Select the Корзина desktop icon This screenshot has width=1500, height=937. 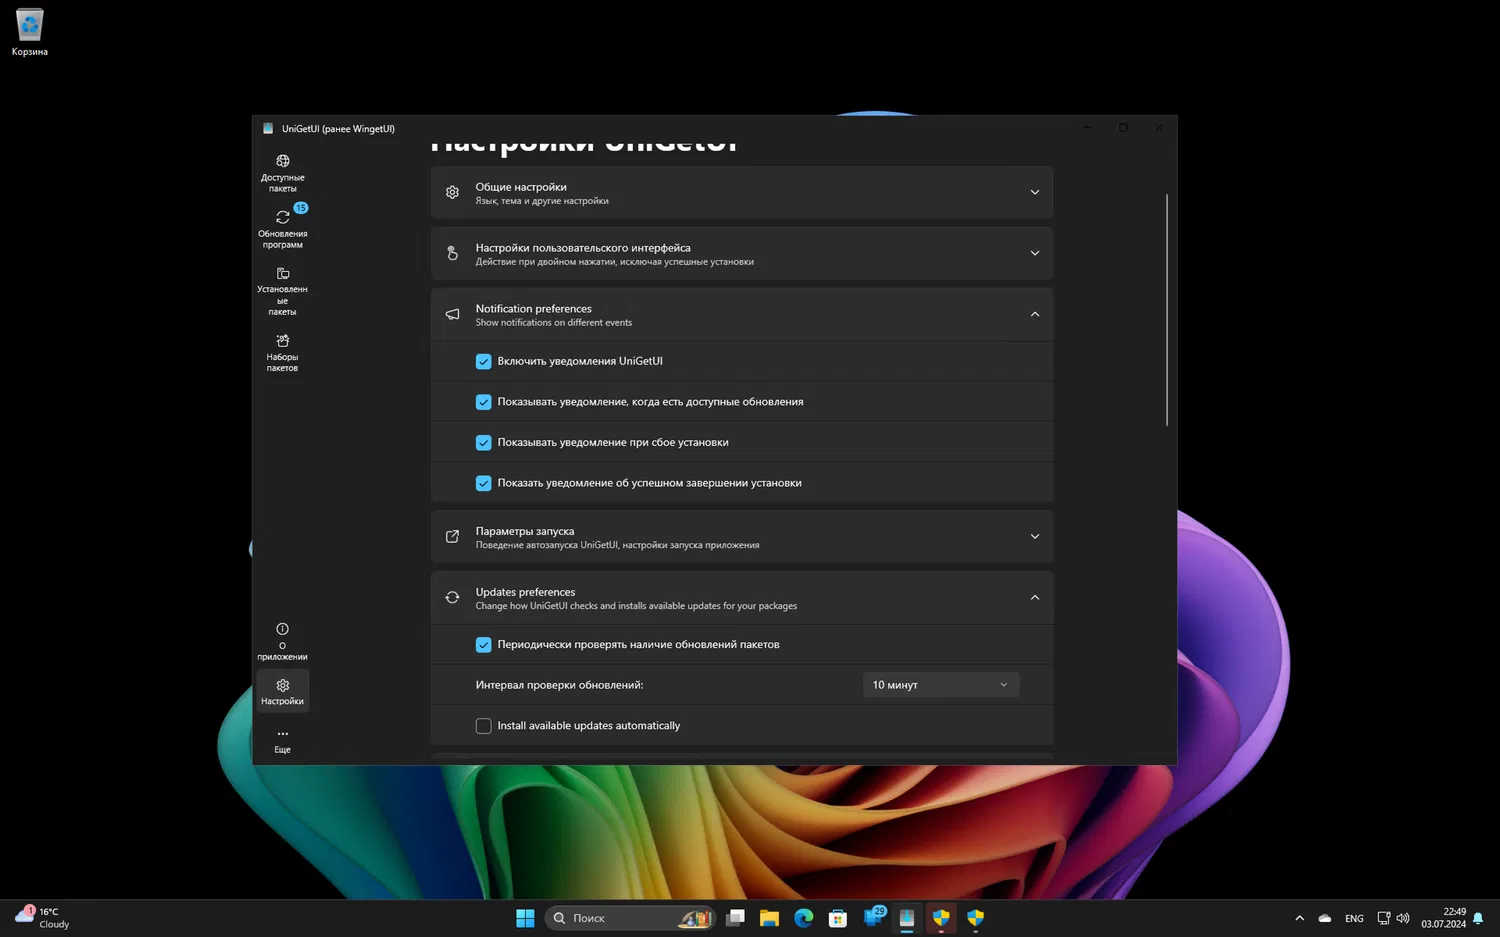[x=29, y=32]
